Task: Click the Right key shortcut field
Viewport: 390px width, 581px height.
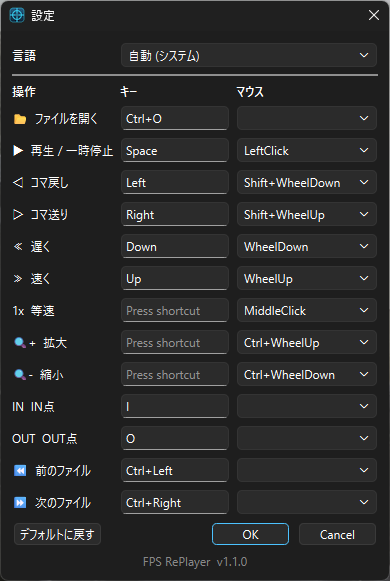Action: 175,214
